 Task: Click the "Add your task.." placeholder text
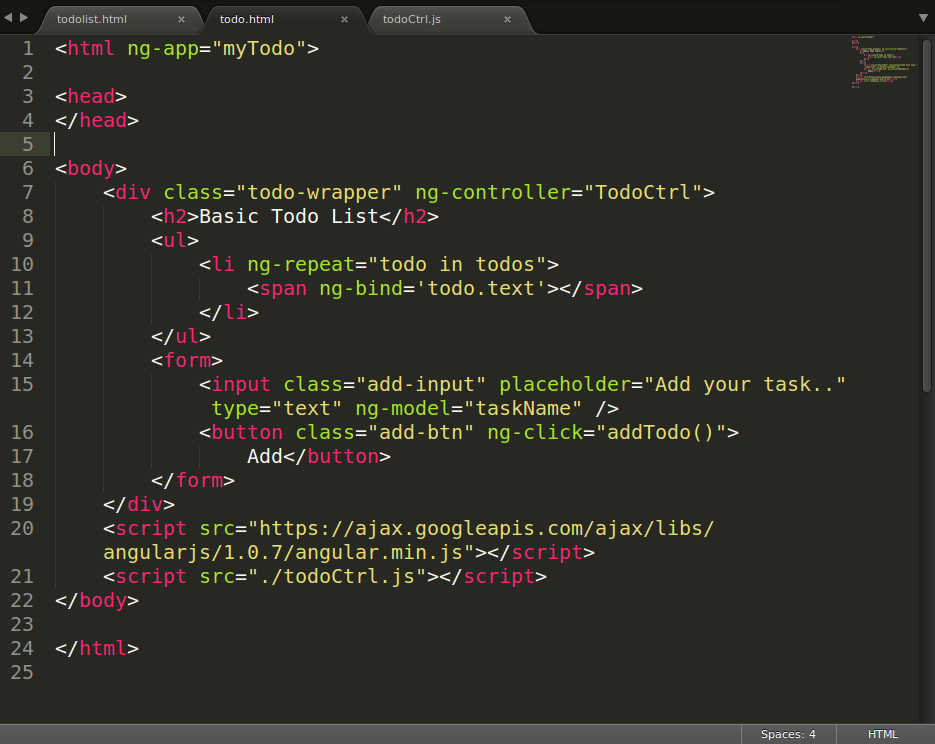click(745, 385)
